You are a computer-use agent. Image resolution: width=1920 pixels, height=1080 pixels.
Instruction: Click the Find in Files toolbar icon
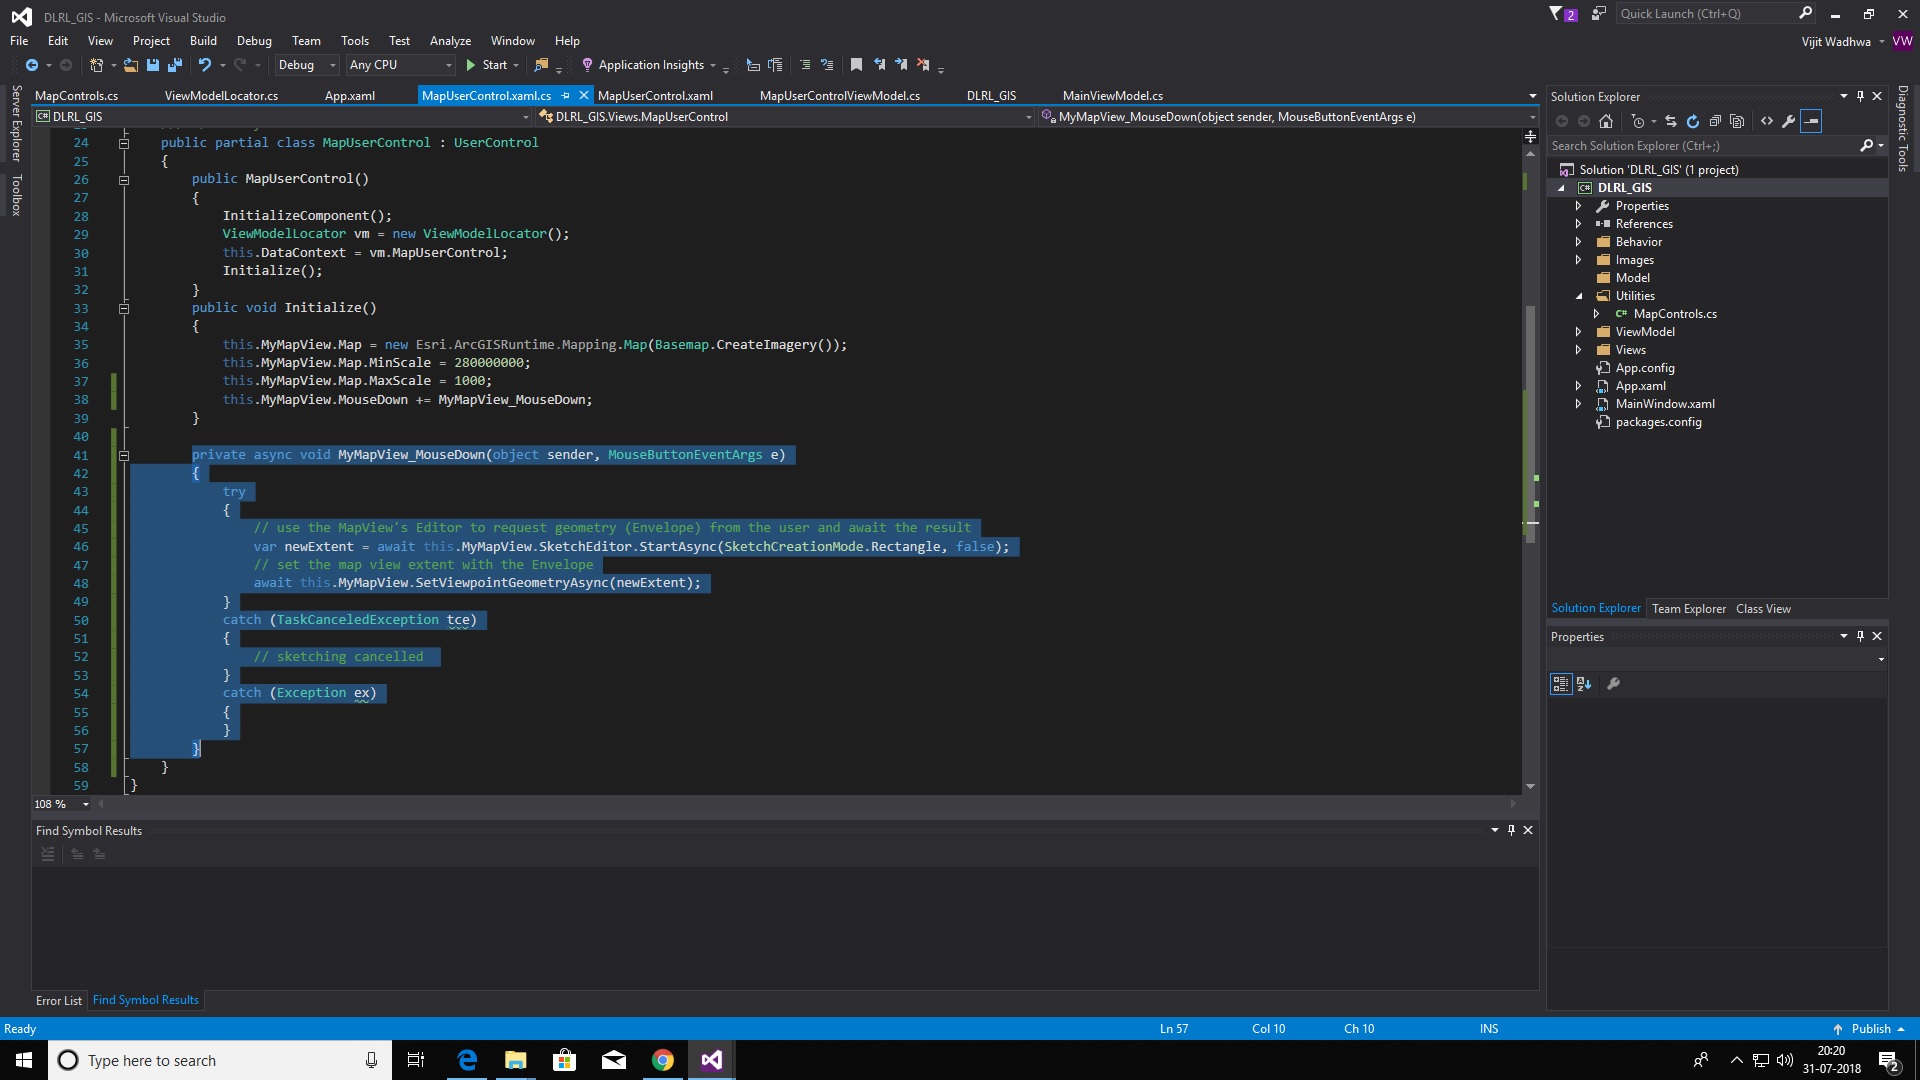(x=541, y=65)
